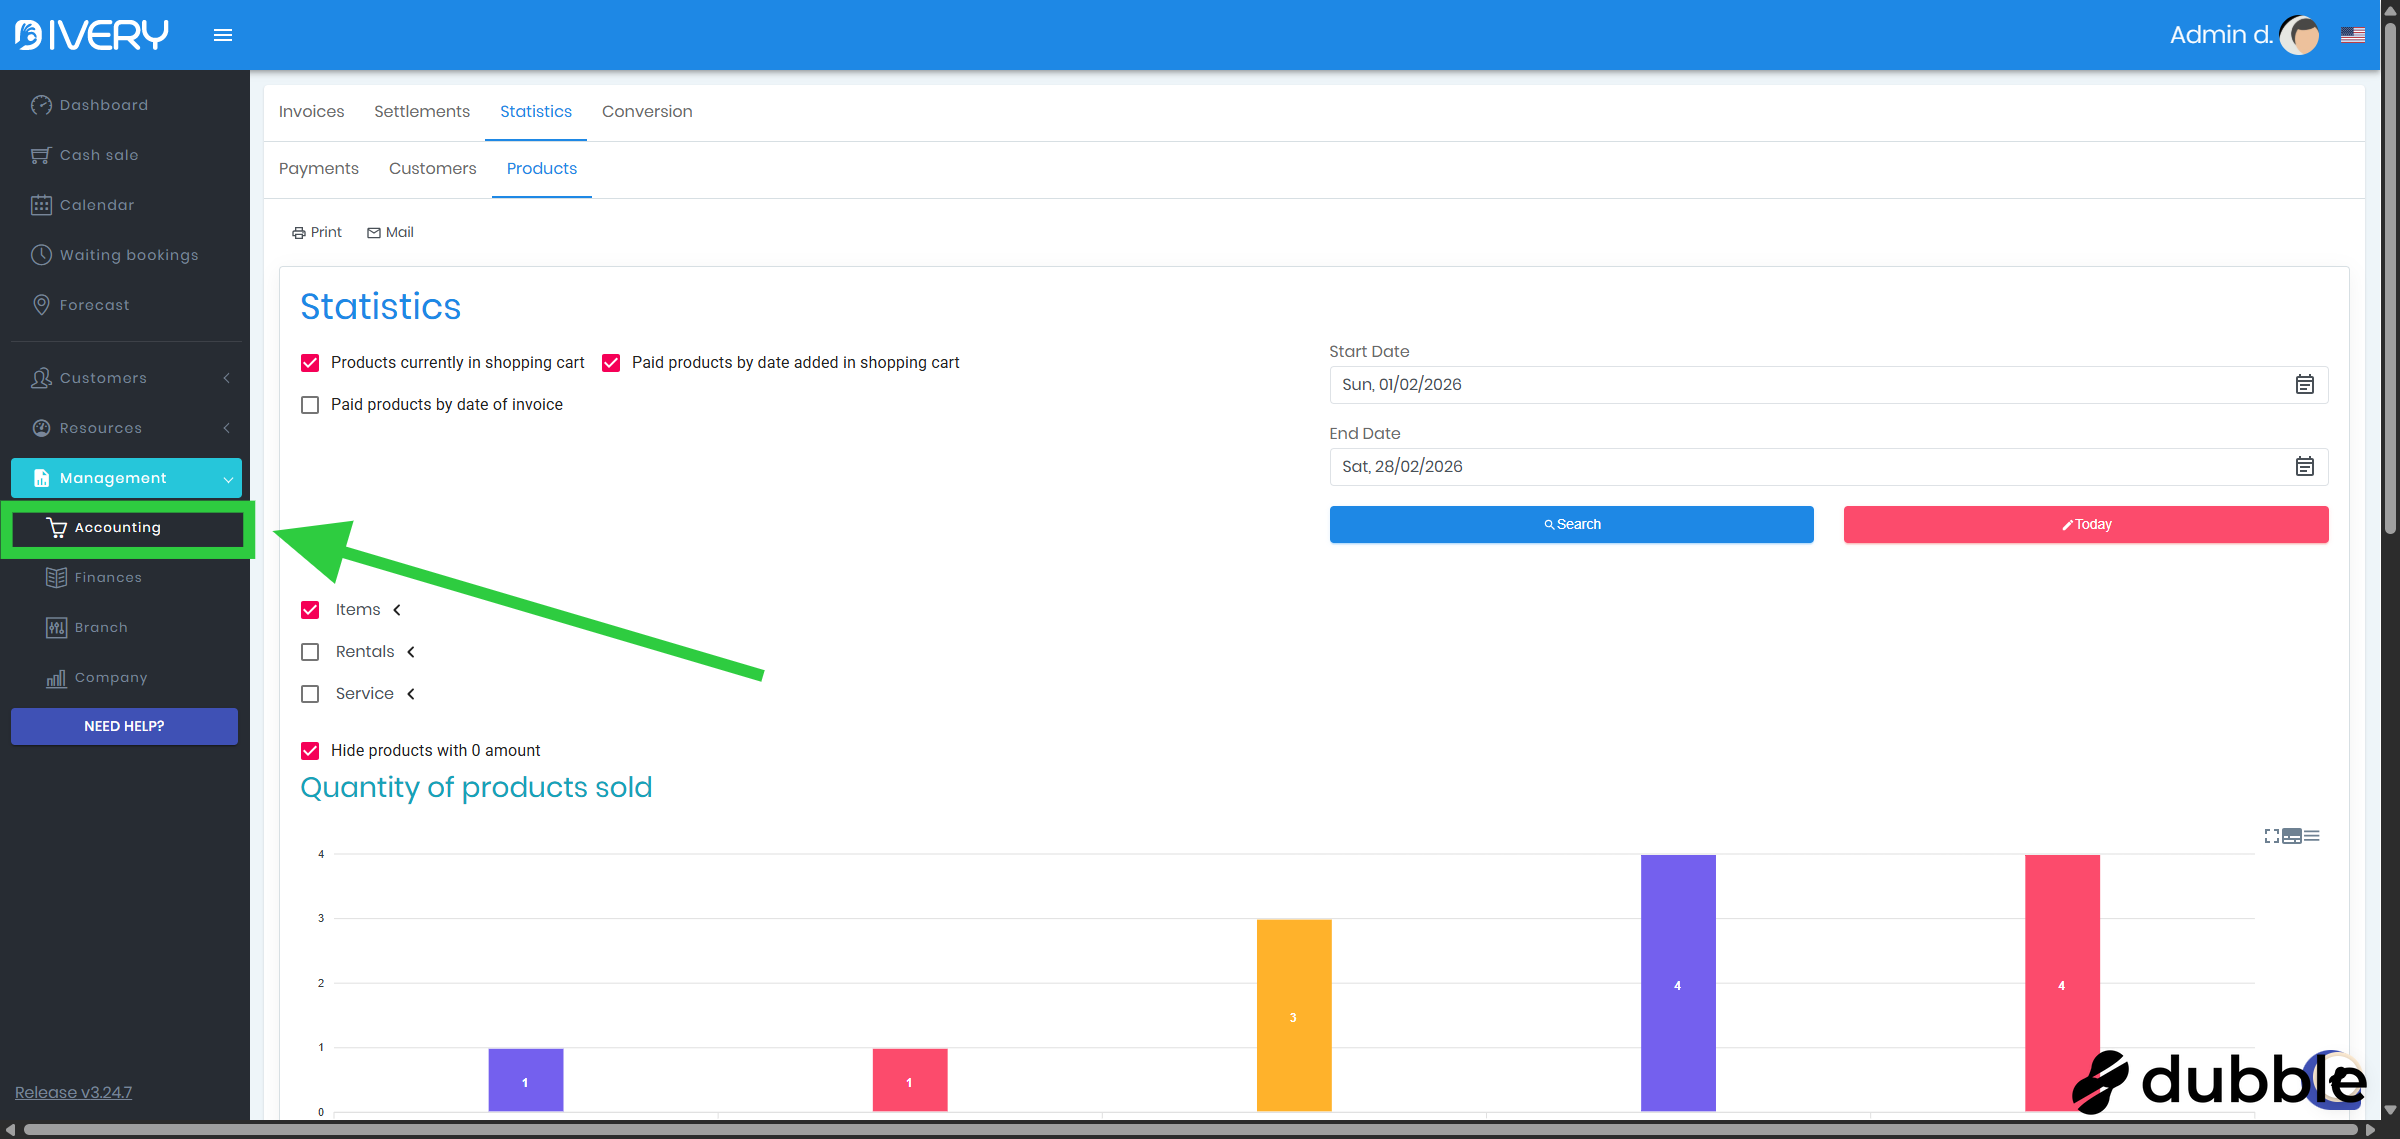Image resolution: width=2400 pixels, height=1139 pixels.
Task: Enable Paid products by date of invoice
Action: pos(310,405)
